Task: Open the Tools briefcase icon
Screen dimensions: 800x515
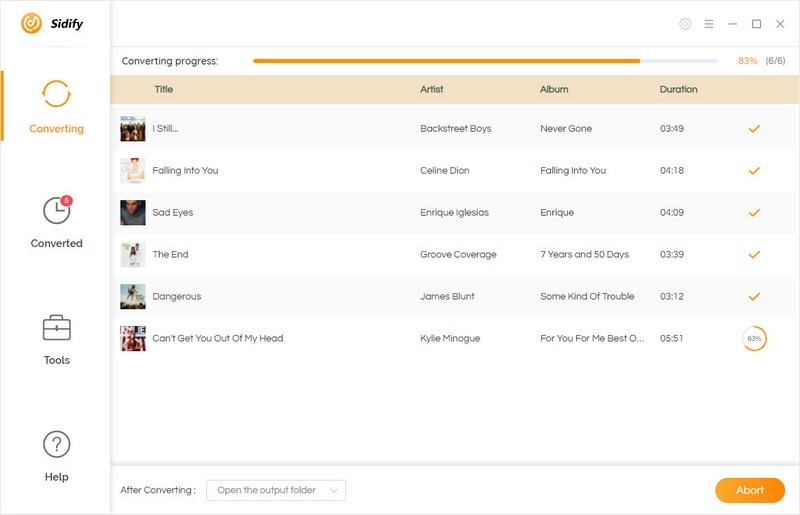Action: tap(56, 327)
